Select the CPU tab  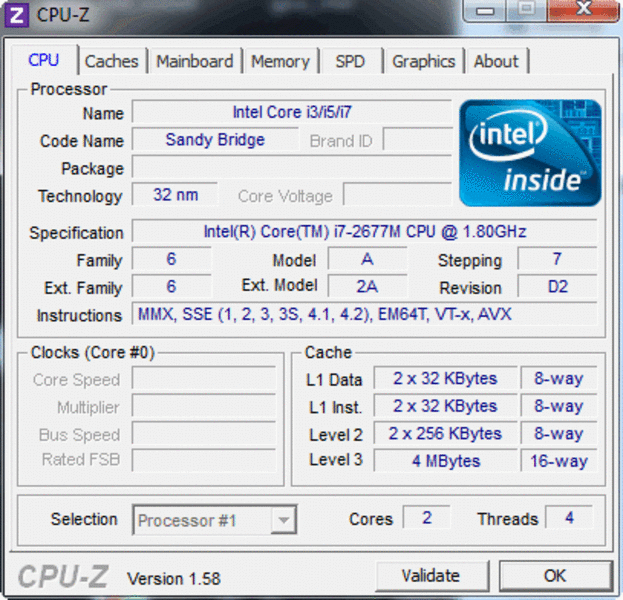click(44, 60)
